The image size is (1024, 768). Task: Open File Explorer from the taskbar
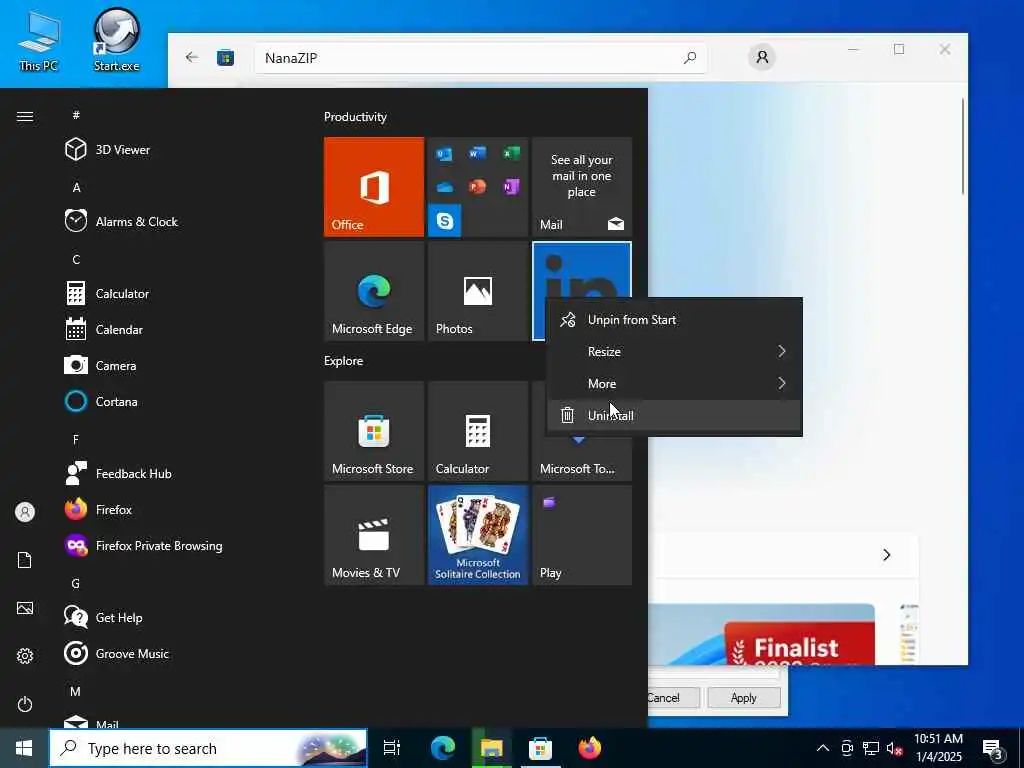(492, 748)
